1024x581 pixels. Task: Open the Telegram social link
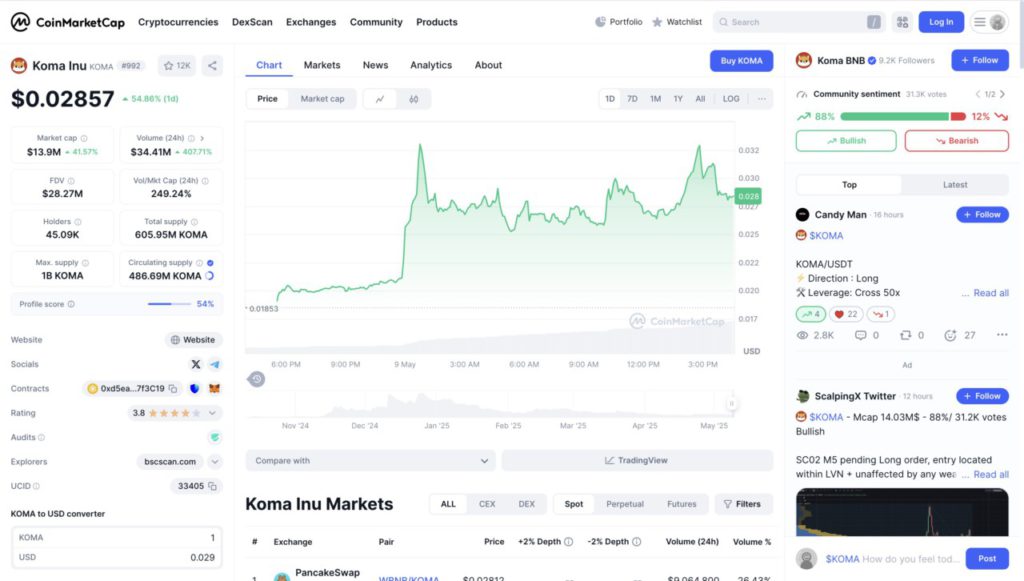pyautogui.click(x=215, y=365)
